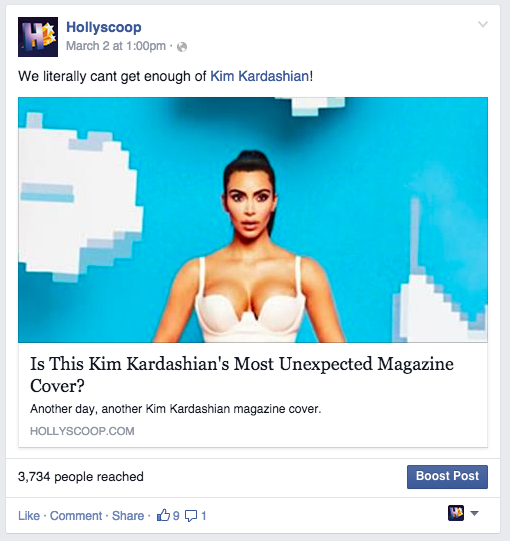Open the post options chevron menu
This screenshot has height=541, width=510.
click(483, 24)
